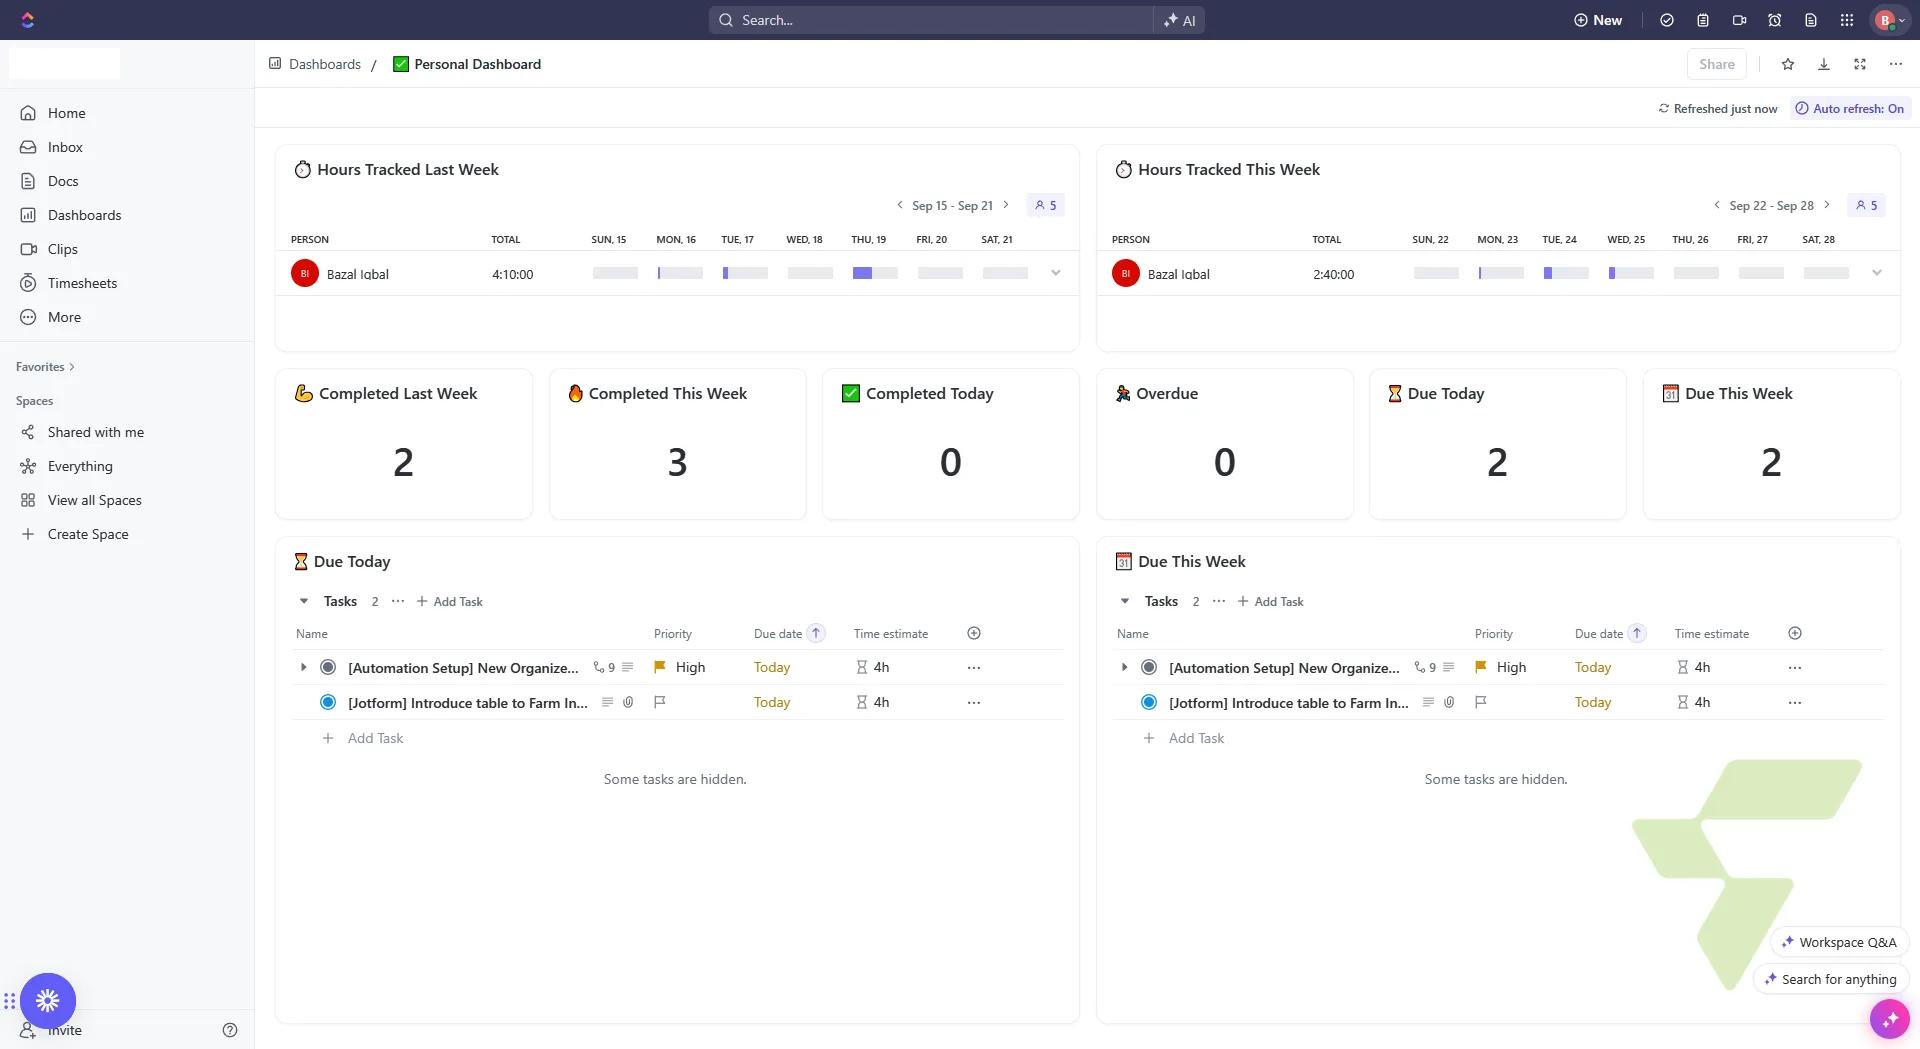Screen dimensions: 1920x1049
Task: Click the dashboard download export icon
Action: pos(1824,64)
